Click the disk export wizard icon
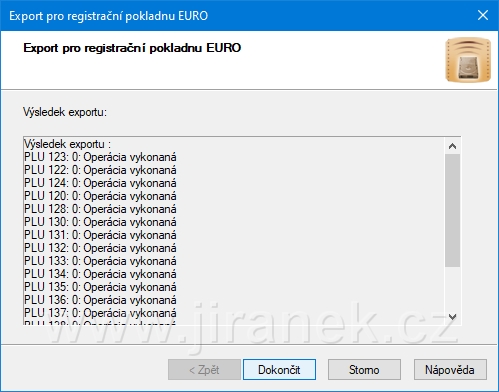The height and width of the screenshot is (392, 499). click(468, 60)
